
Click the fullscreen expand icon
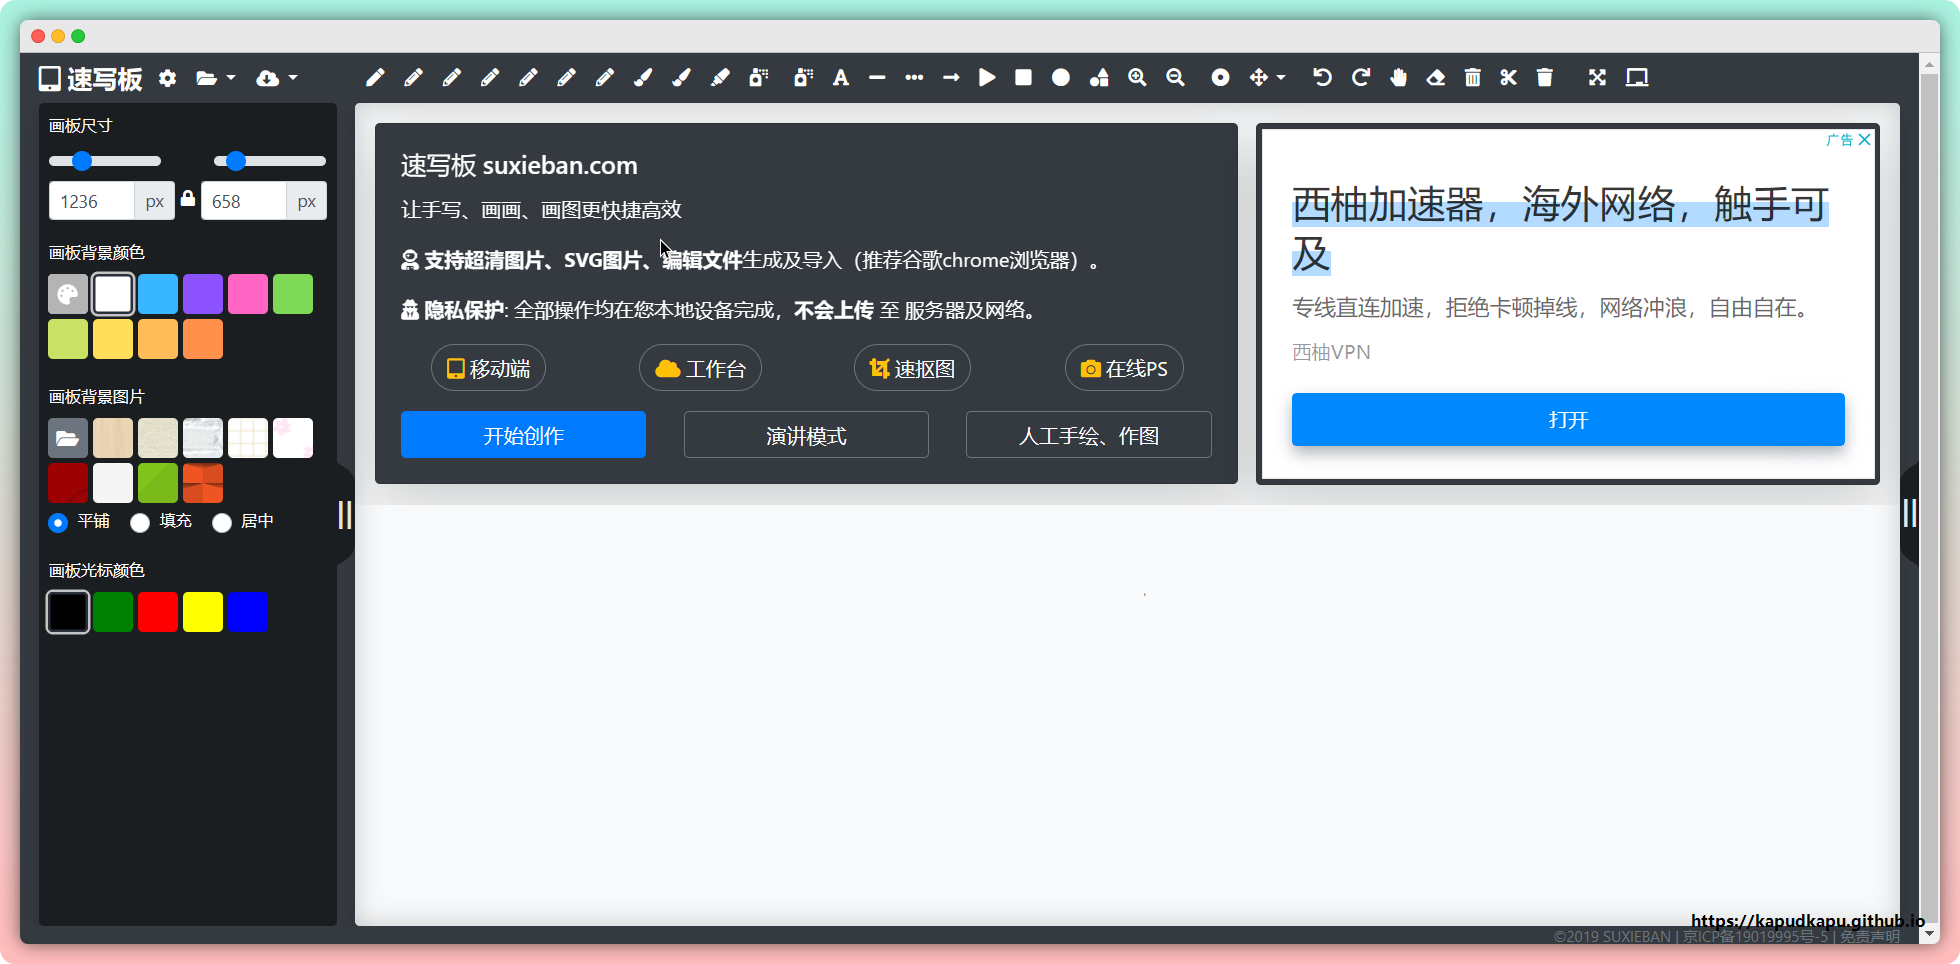point(1597,78)
